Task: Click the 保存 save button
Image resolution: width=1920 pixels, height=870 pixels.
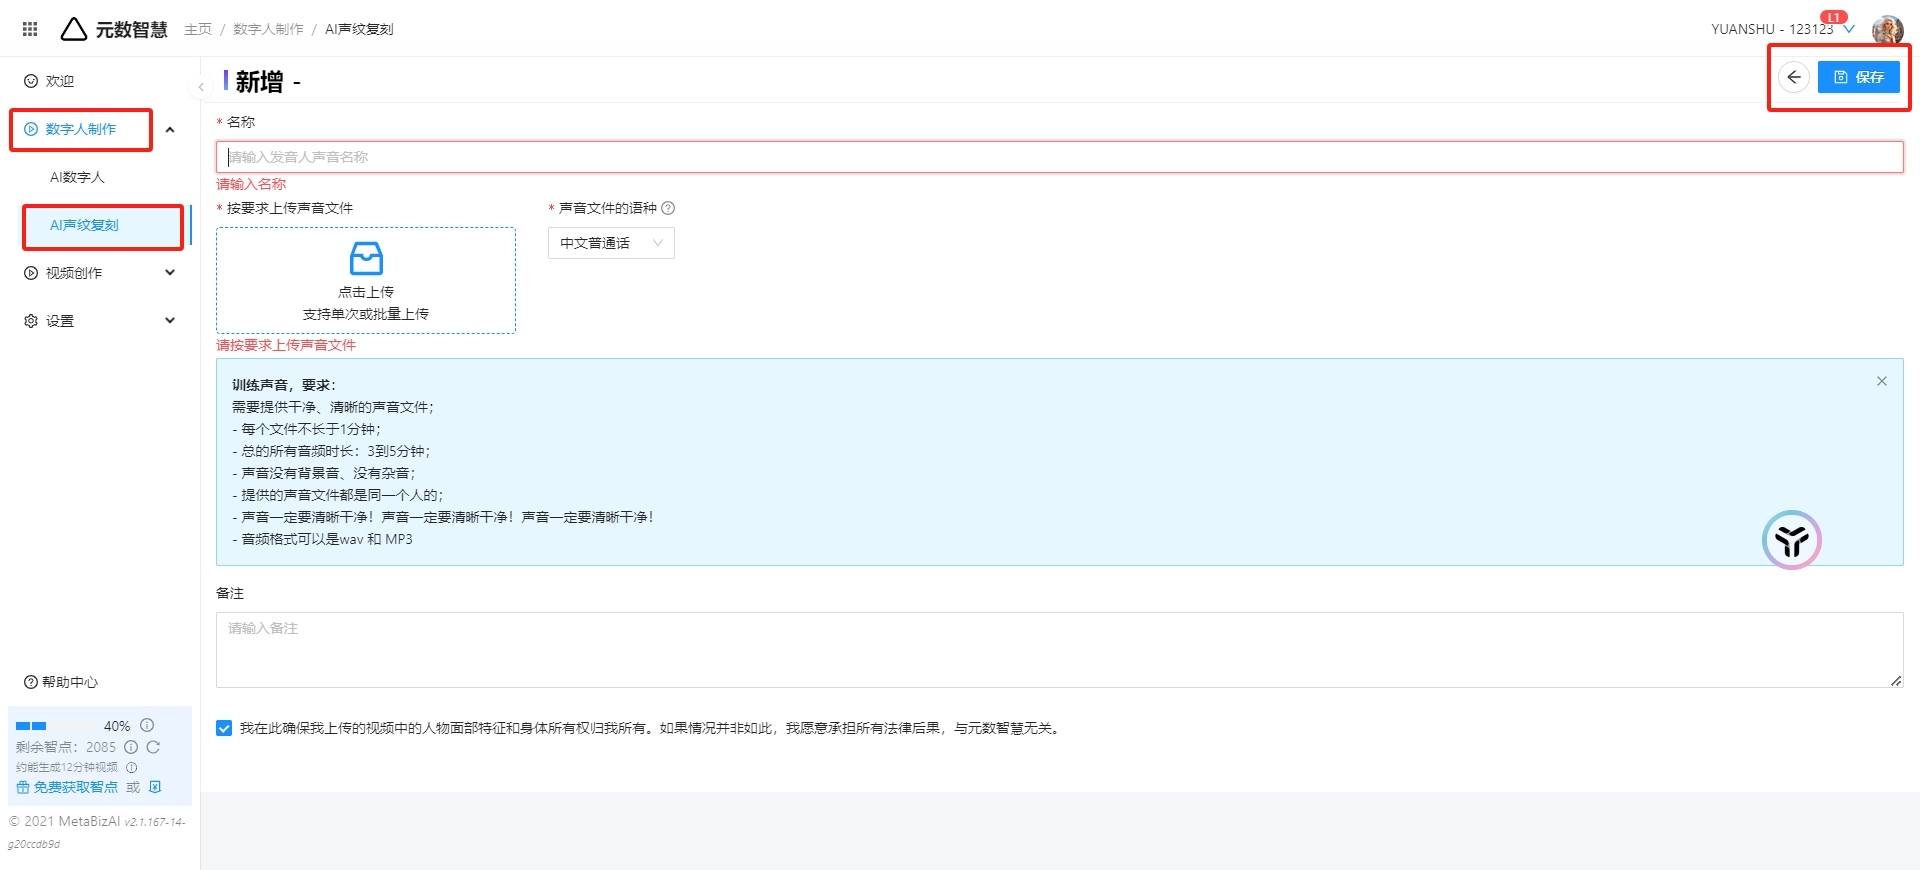Action: pyautogui.click(x=1858, y=77)
